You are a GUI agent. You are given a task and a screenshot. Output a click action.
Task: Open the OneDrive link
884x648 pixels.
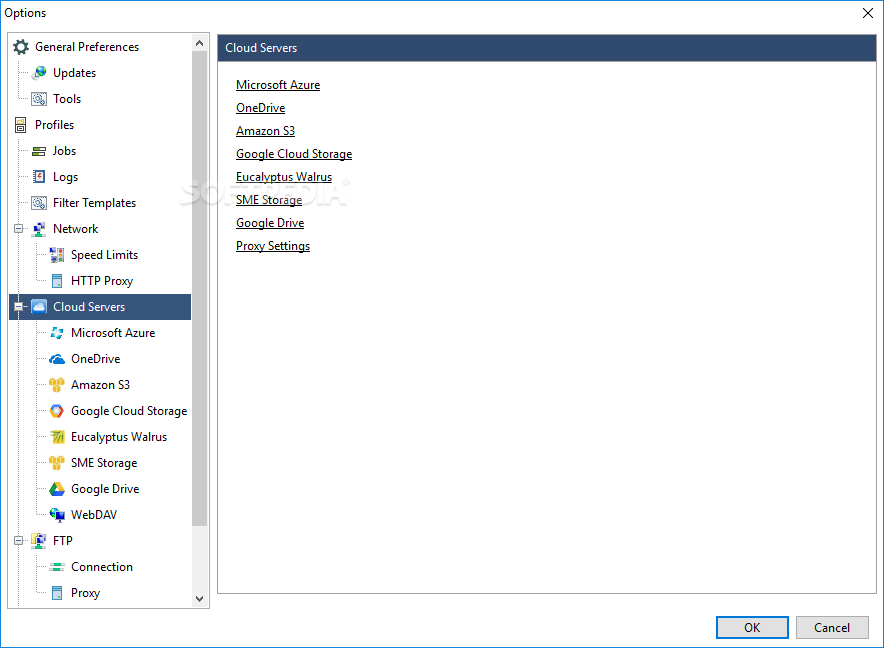coord(260,108)
